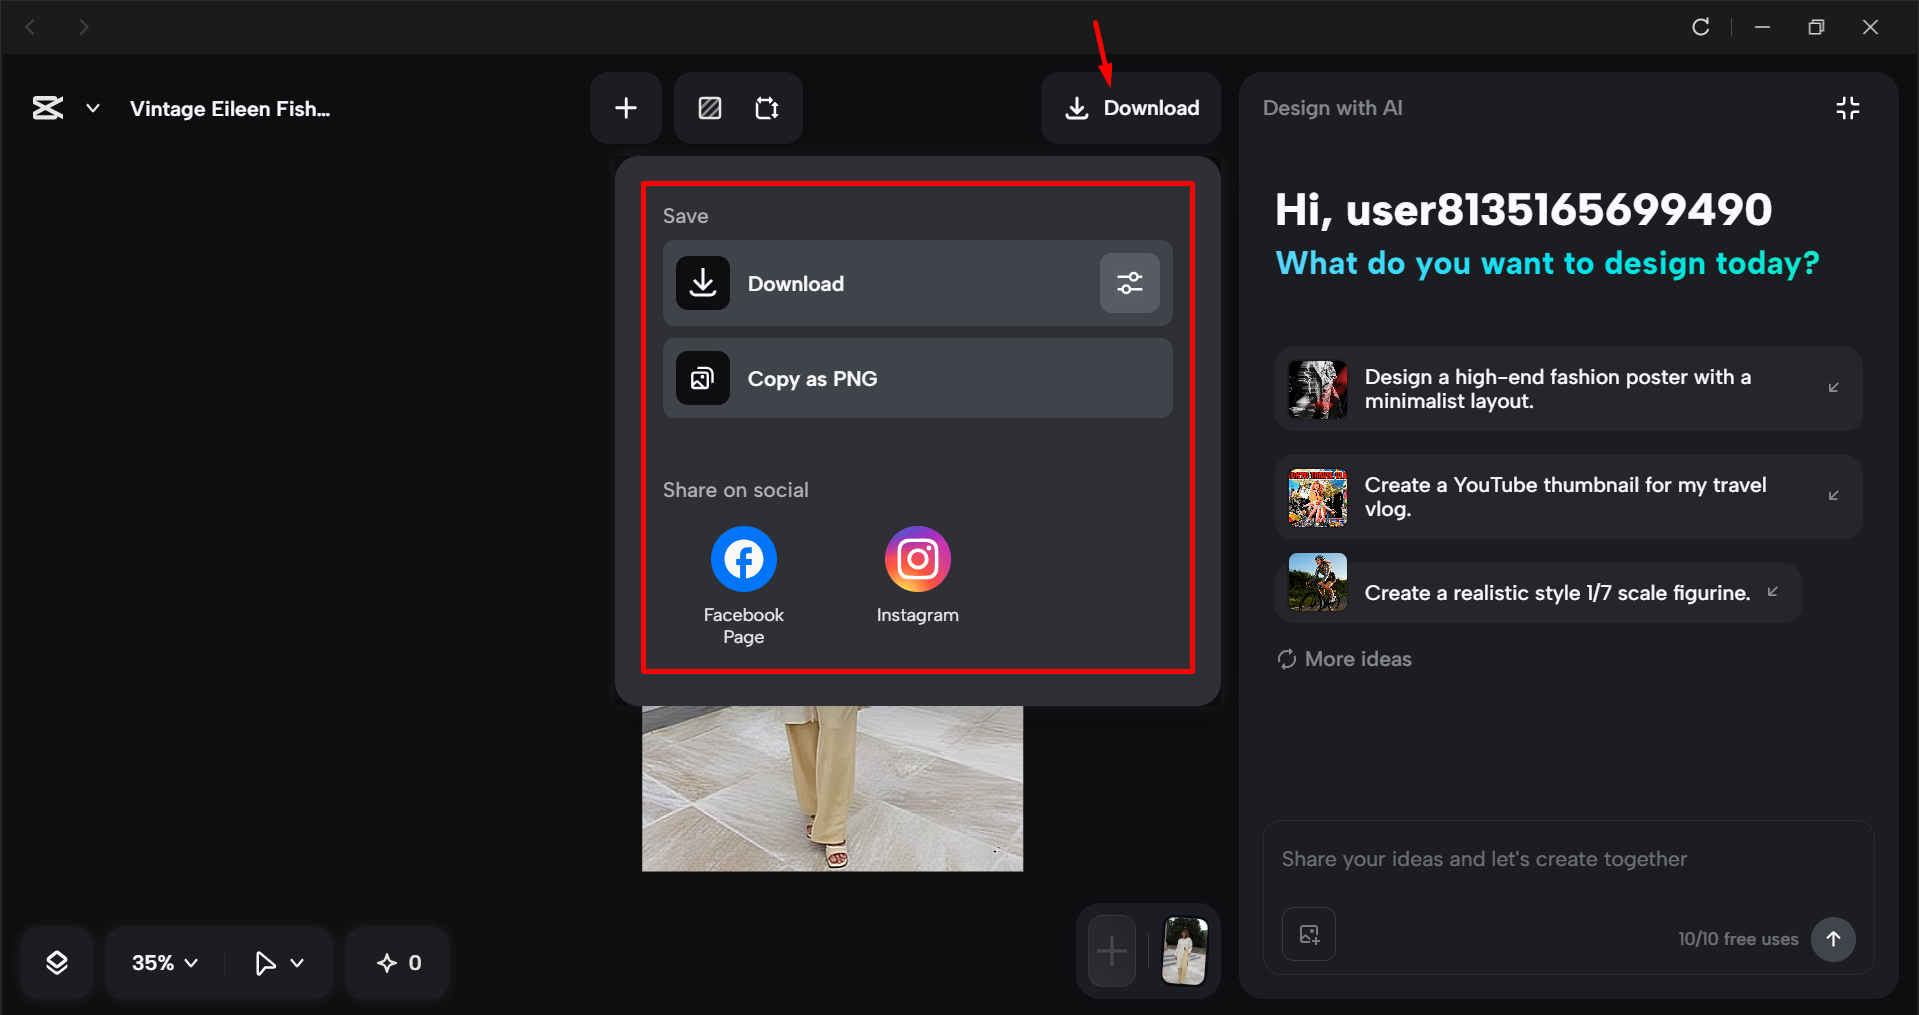1919x1015 pixels.
Task: Click the project title Vintage Eileen Fish...
Action: point(230,109)
